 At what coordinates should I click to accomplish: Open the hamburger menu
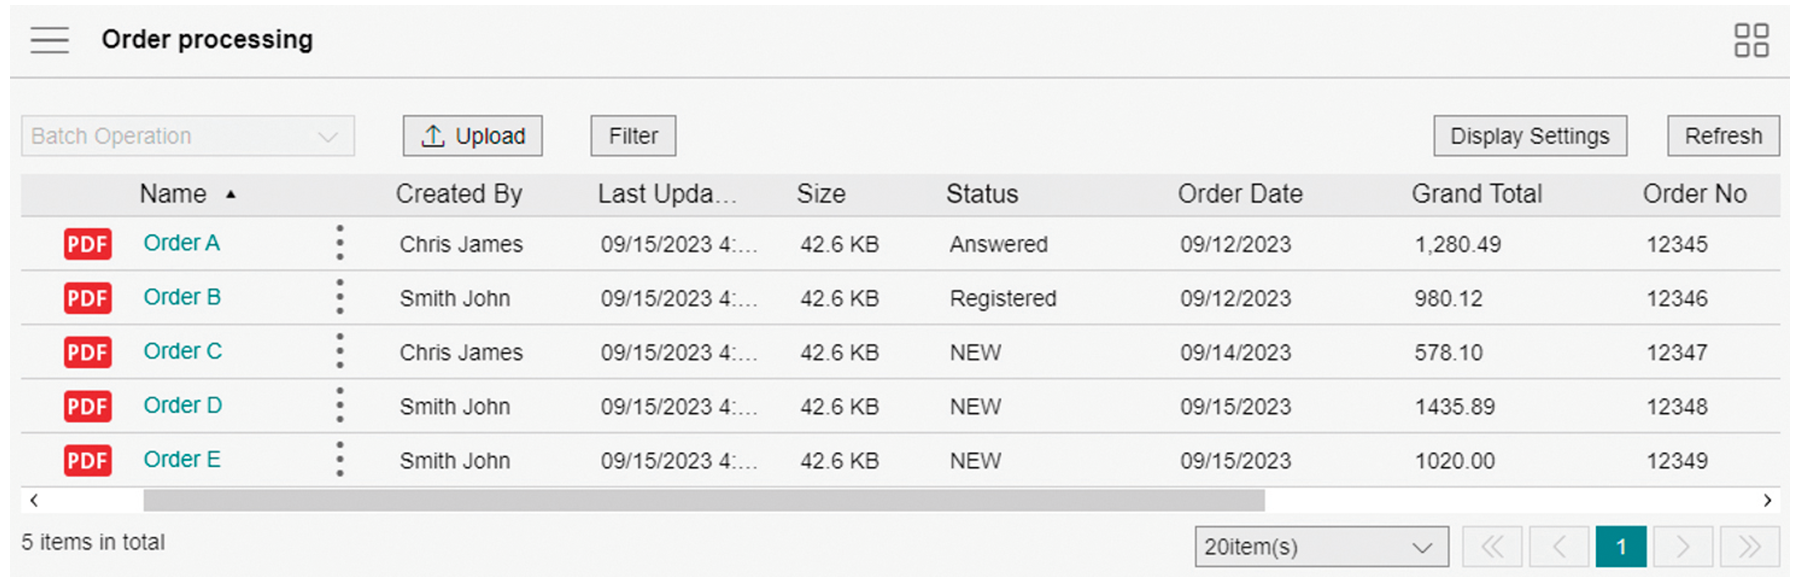click(x=49, y=40)
